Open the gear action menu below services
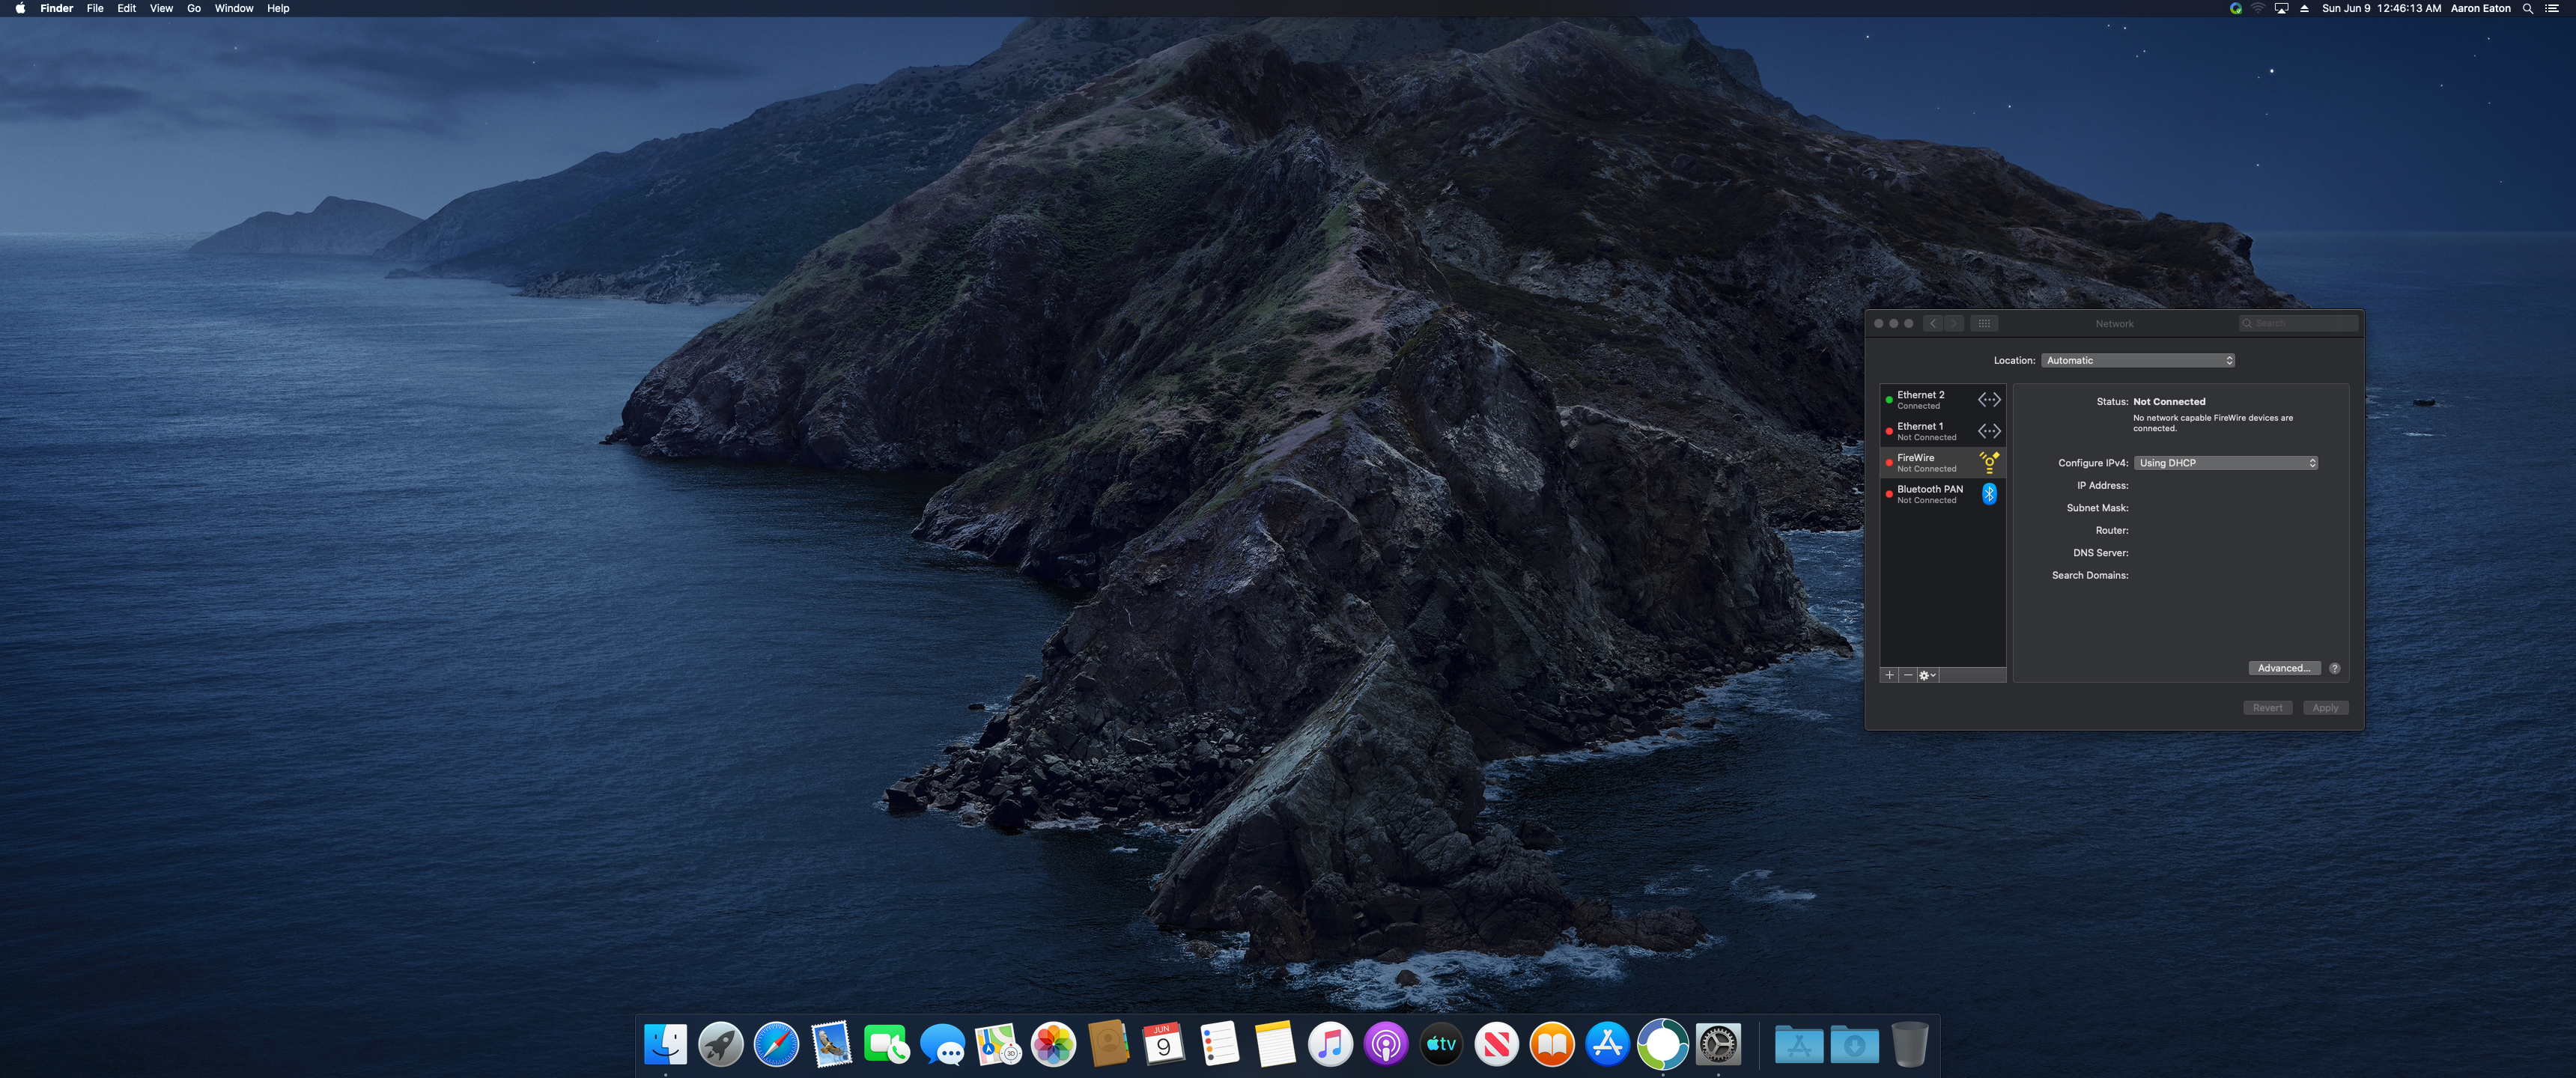Screen dimensions: 2576x1078 1927,675
